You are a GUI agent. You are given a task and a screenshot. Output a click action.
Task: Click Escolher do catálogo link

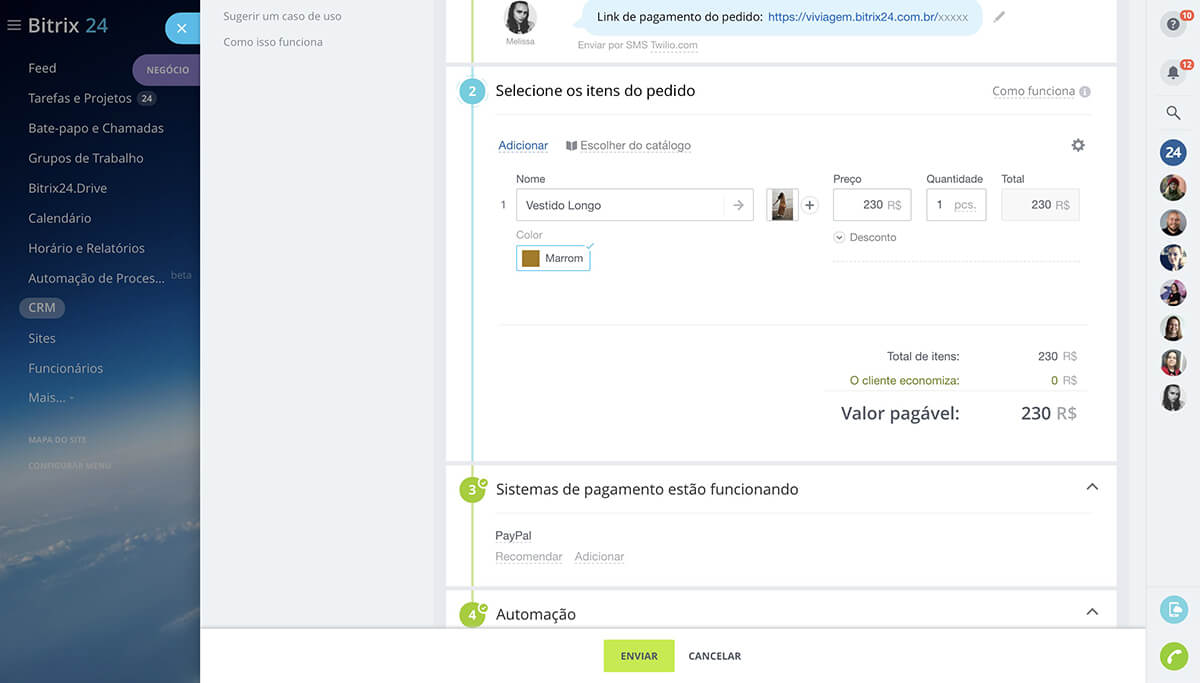pos(628,146)
